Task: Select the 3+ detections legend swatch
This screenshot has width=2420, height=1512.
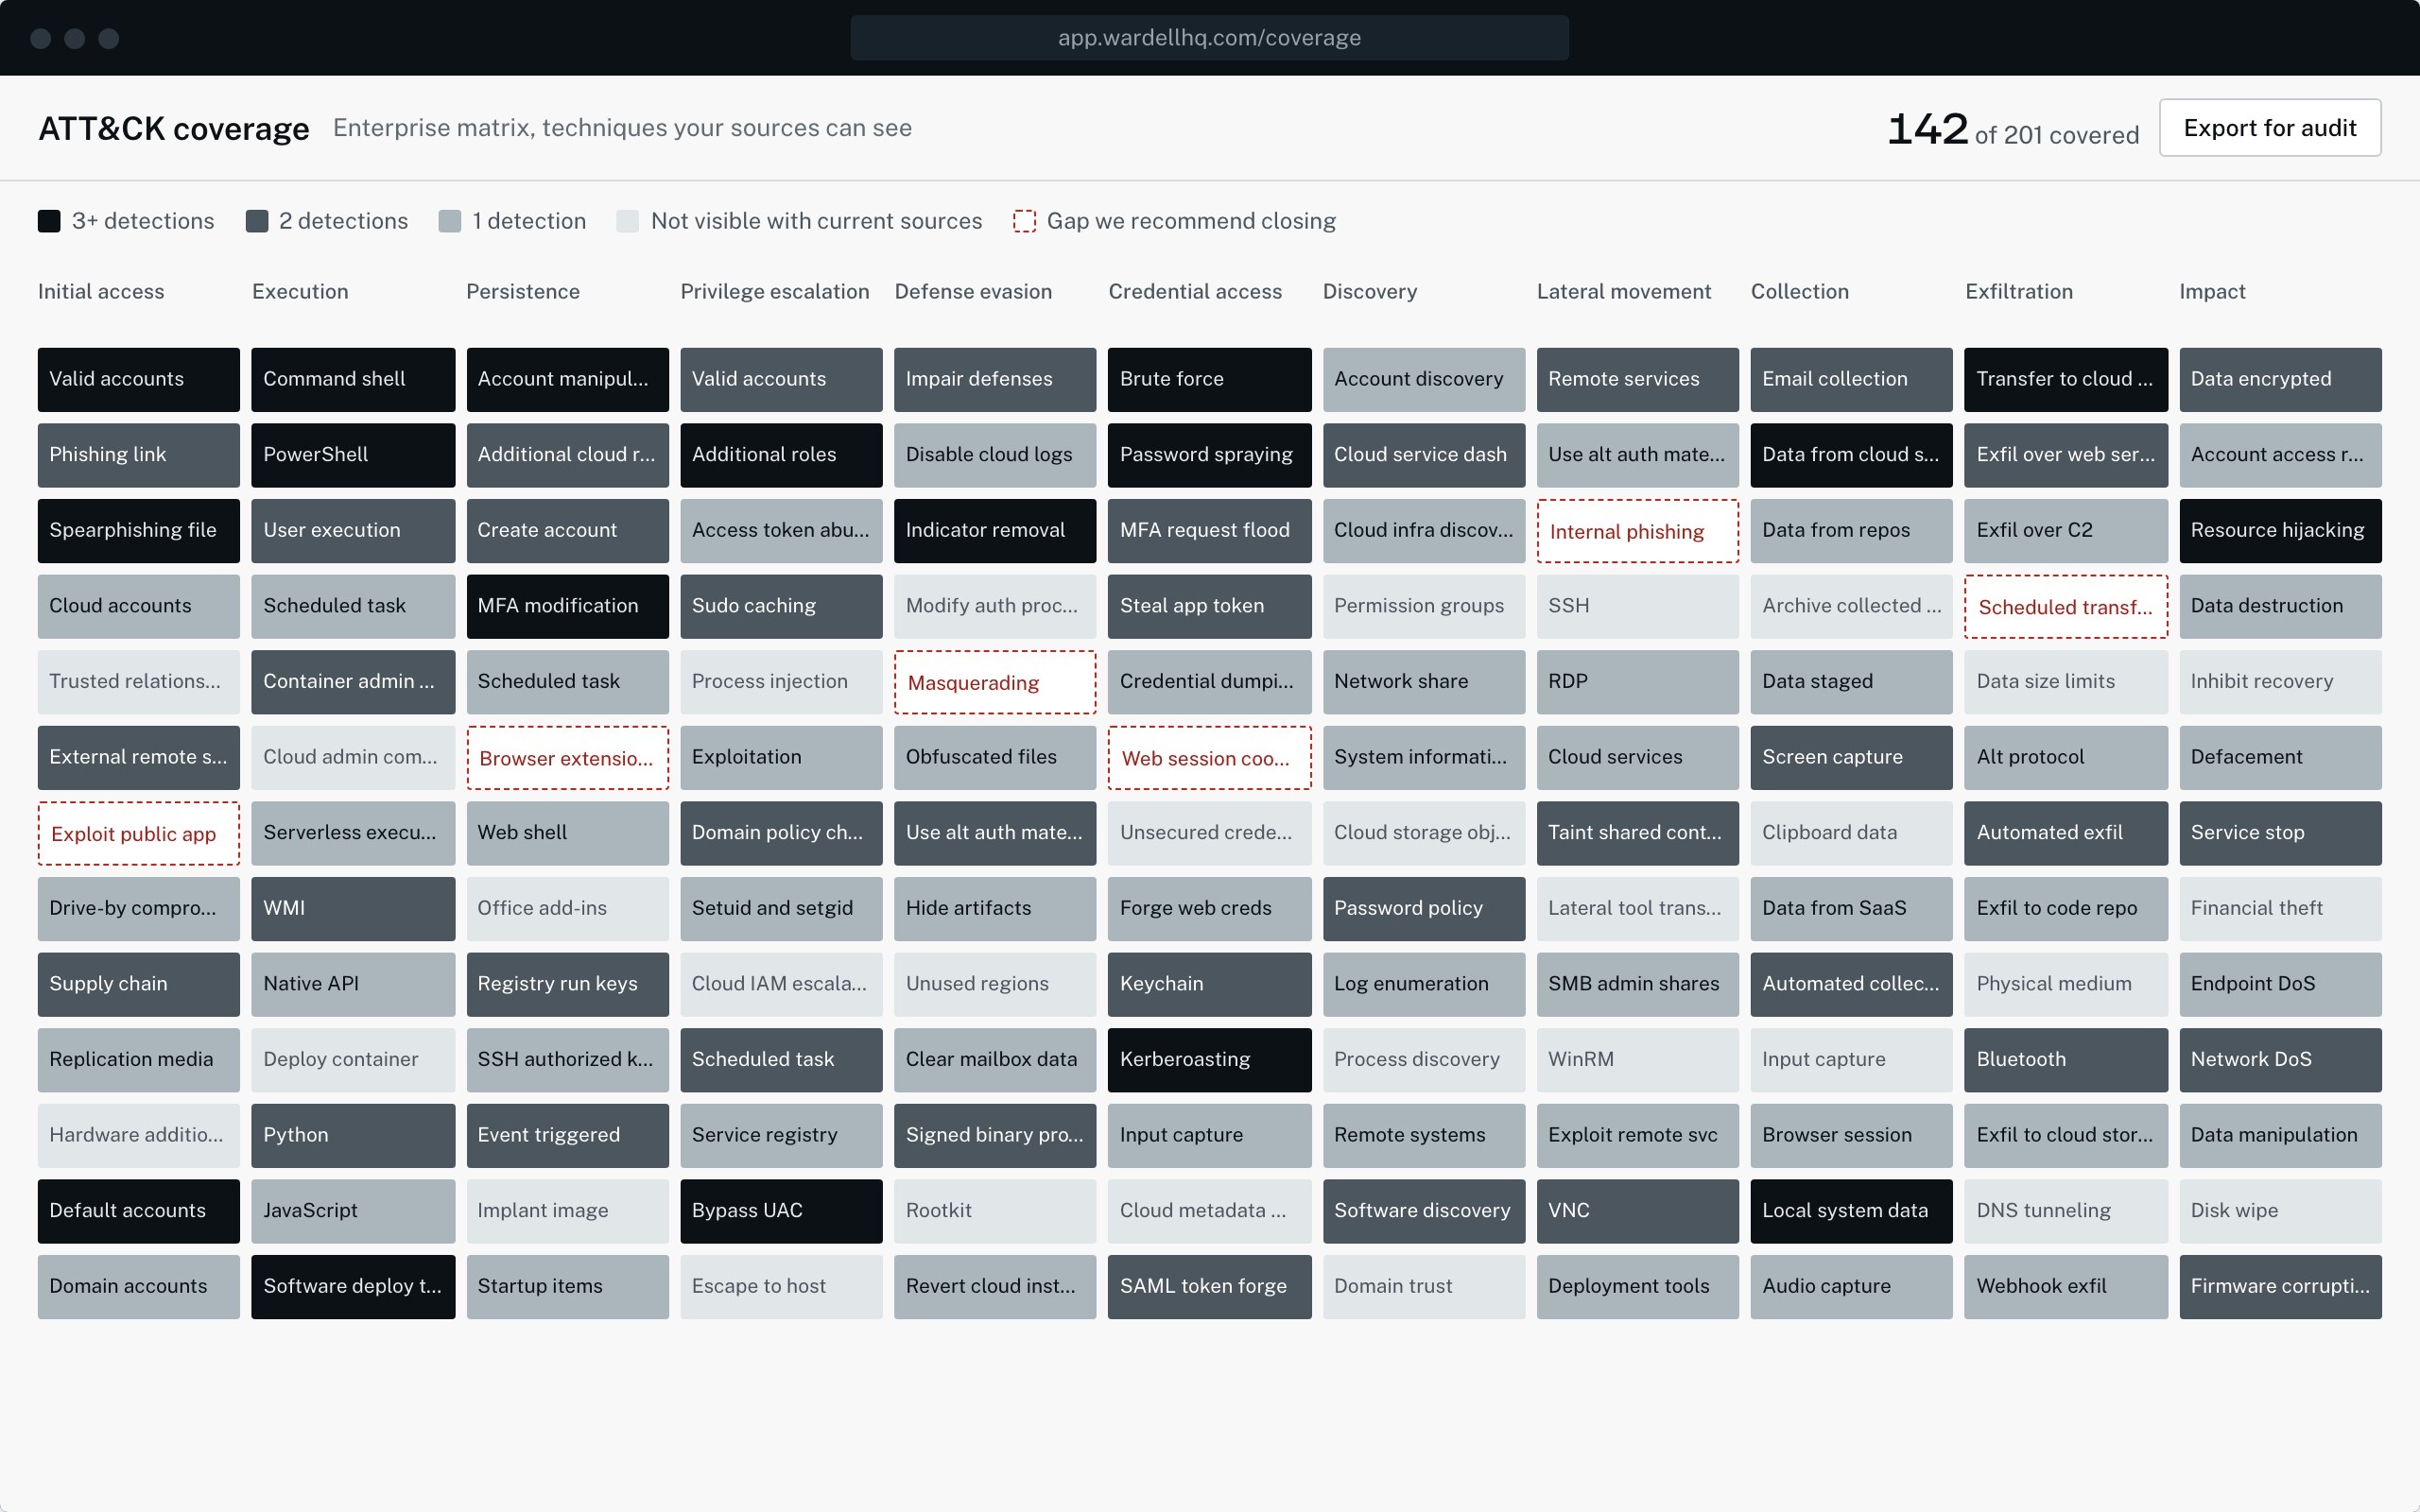Action: [x=49, y=221]
